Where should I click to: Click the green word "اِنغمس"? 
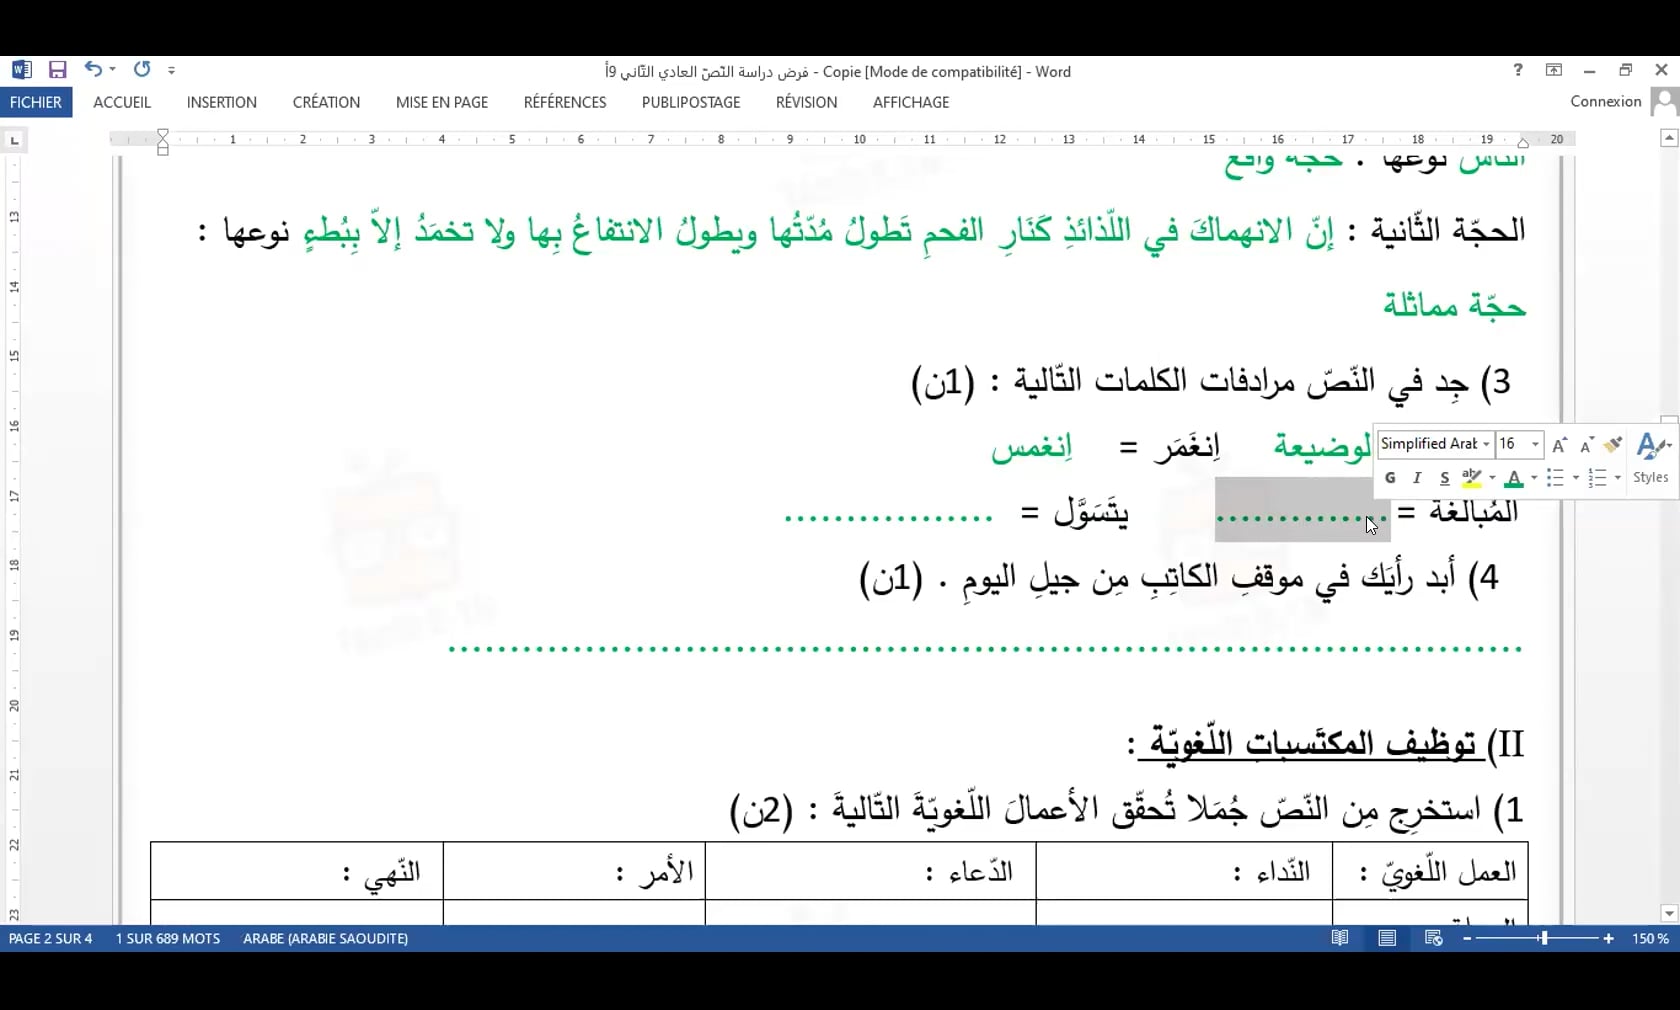(1032, 446)
